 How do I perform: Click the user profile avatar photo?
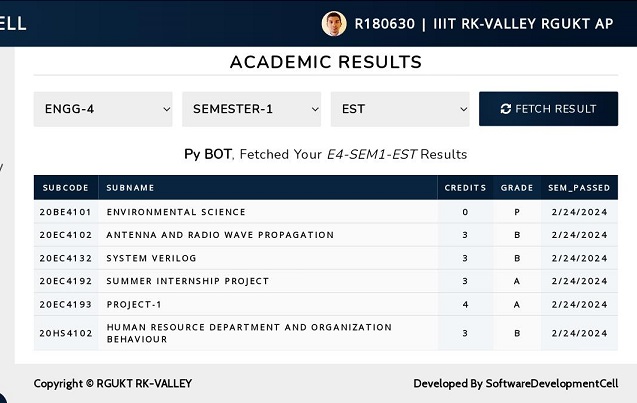pos(334,24)
